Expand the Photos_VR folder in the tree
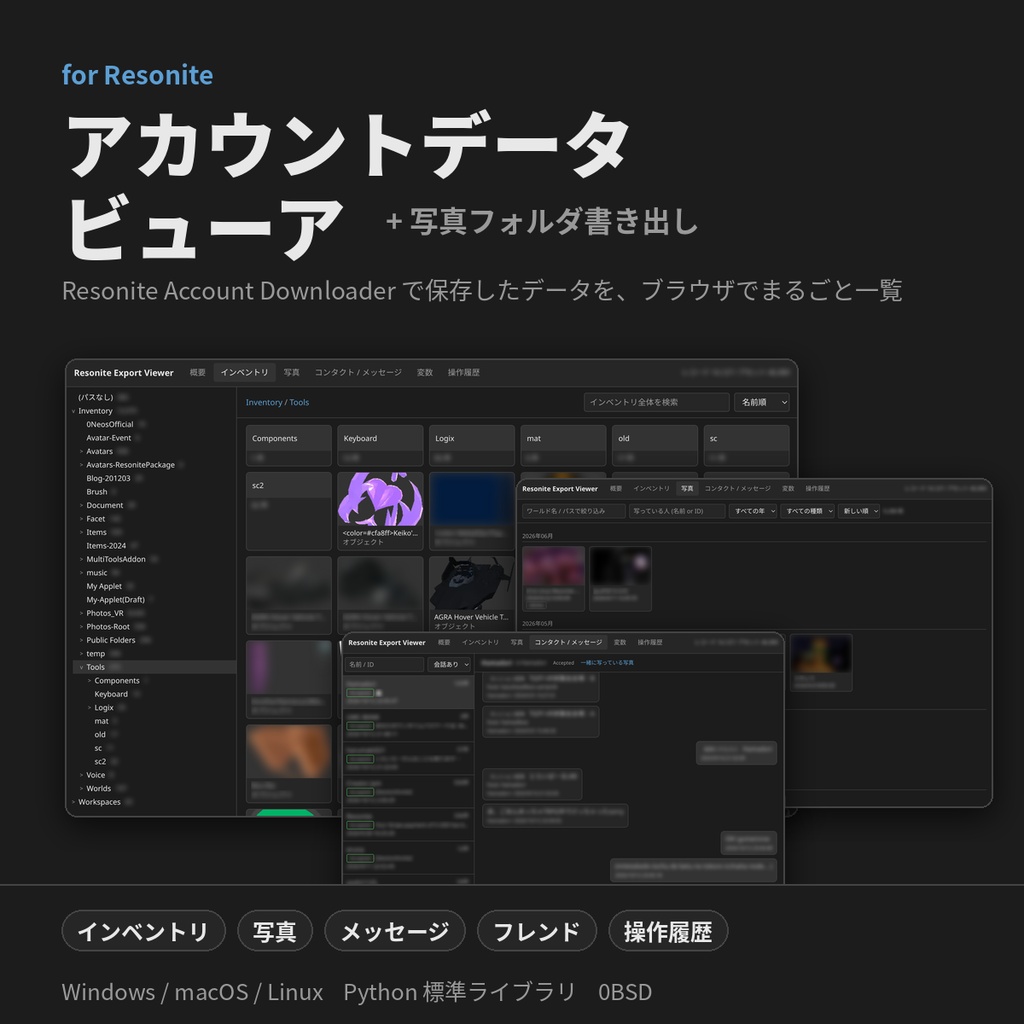 point(82,613)
